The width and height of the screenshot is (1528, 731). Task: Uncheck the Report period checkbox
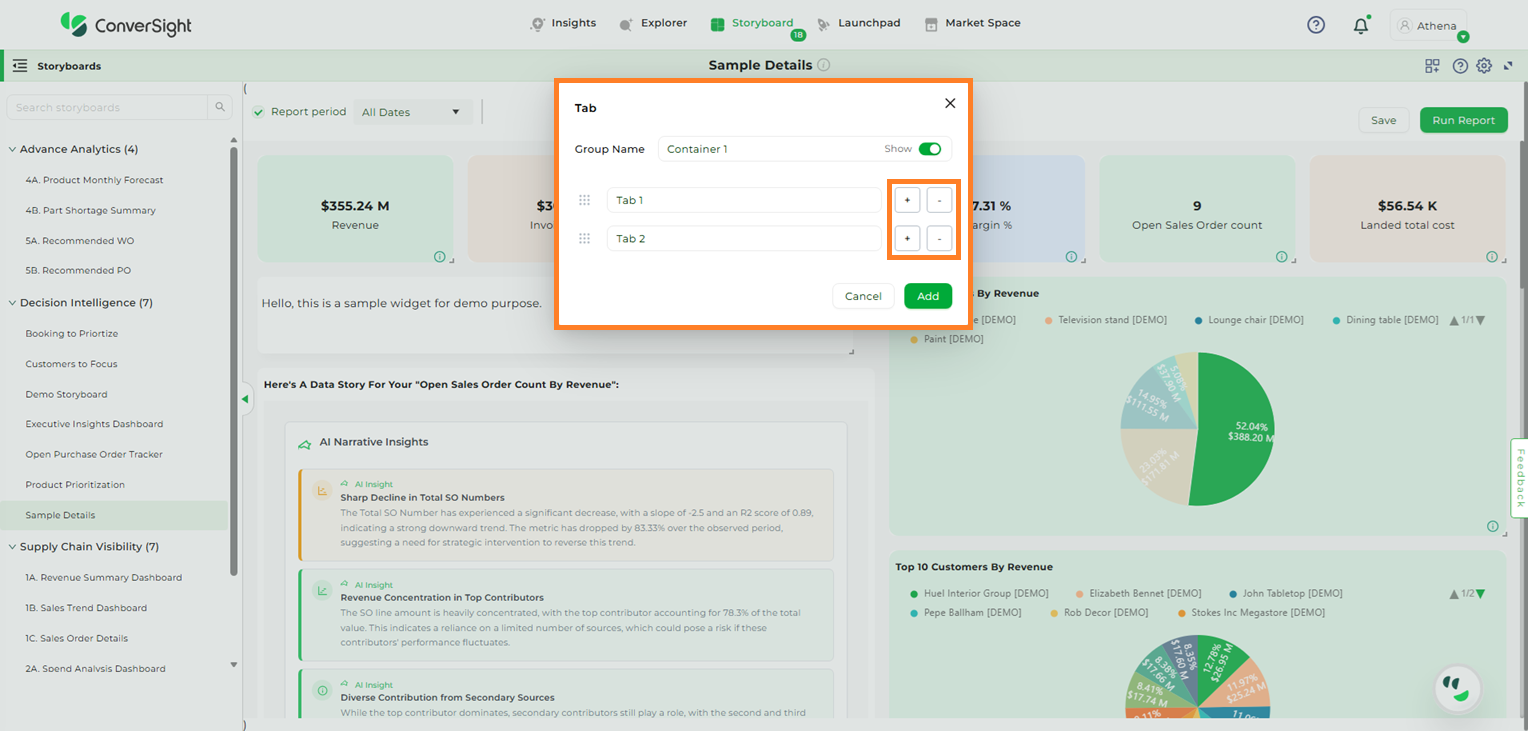(x=259, y=112)
